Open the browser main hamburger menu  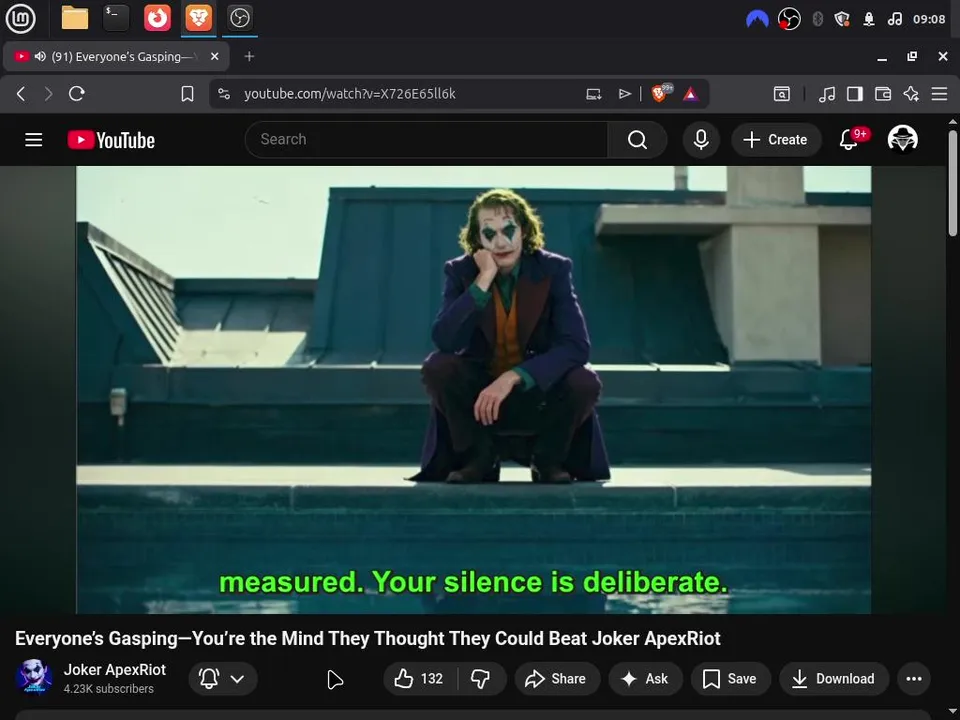(x=939, y=94)
